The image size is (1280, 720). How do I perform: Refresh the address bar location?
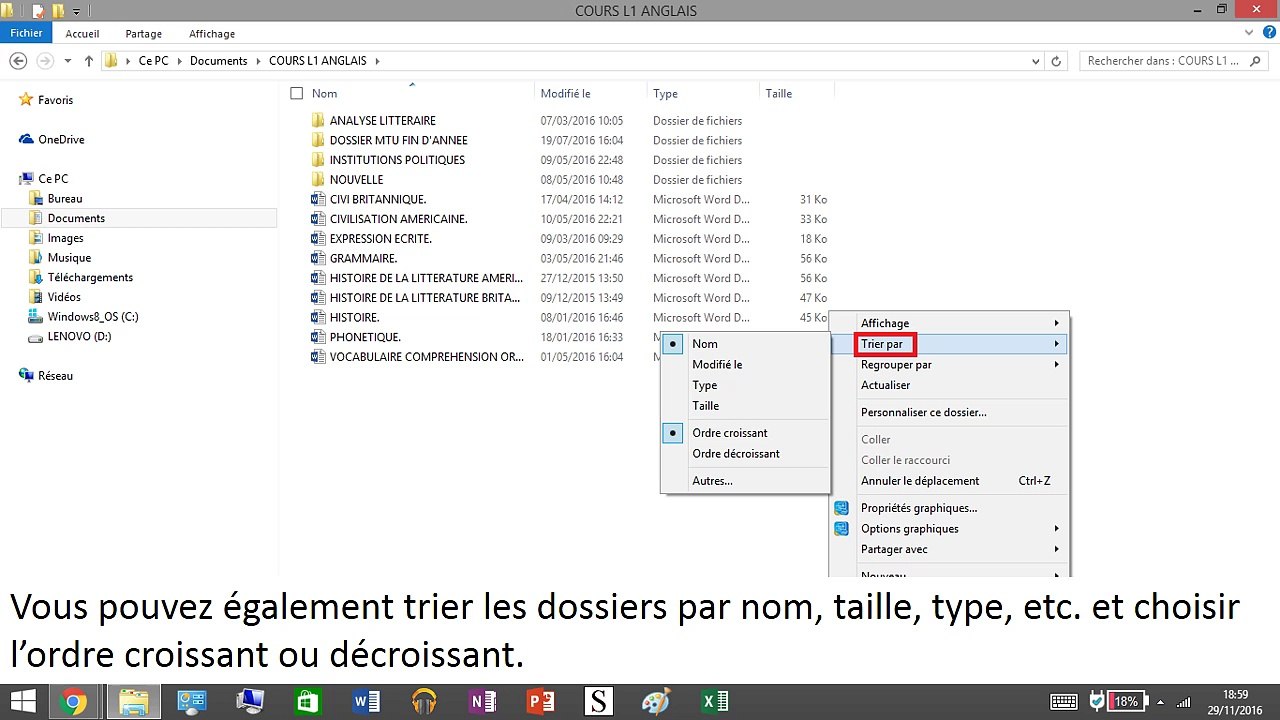[1057, 61]
